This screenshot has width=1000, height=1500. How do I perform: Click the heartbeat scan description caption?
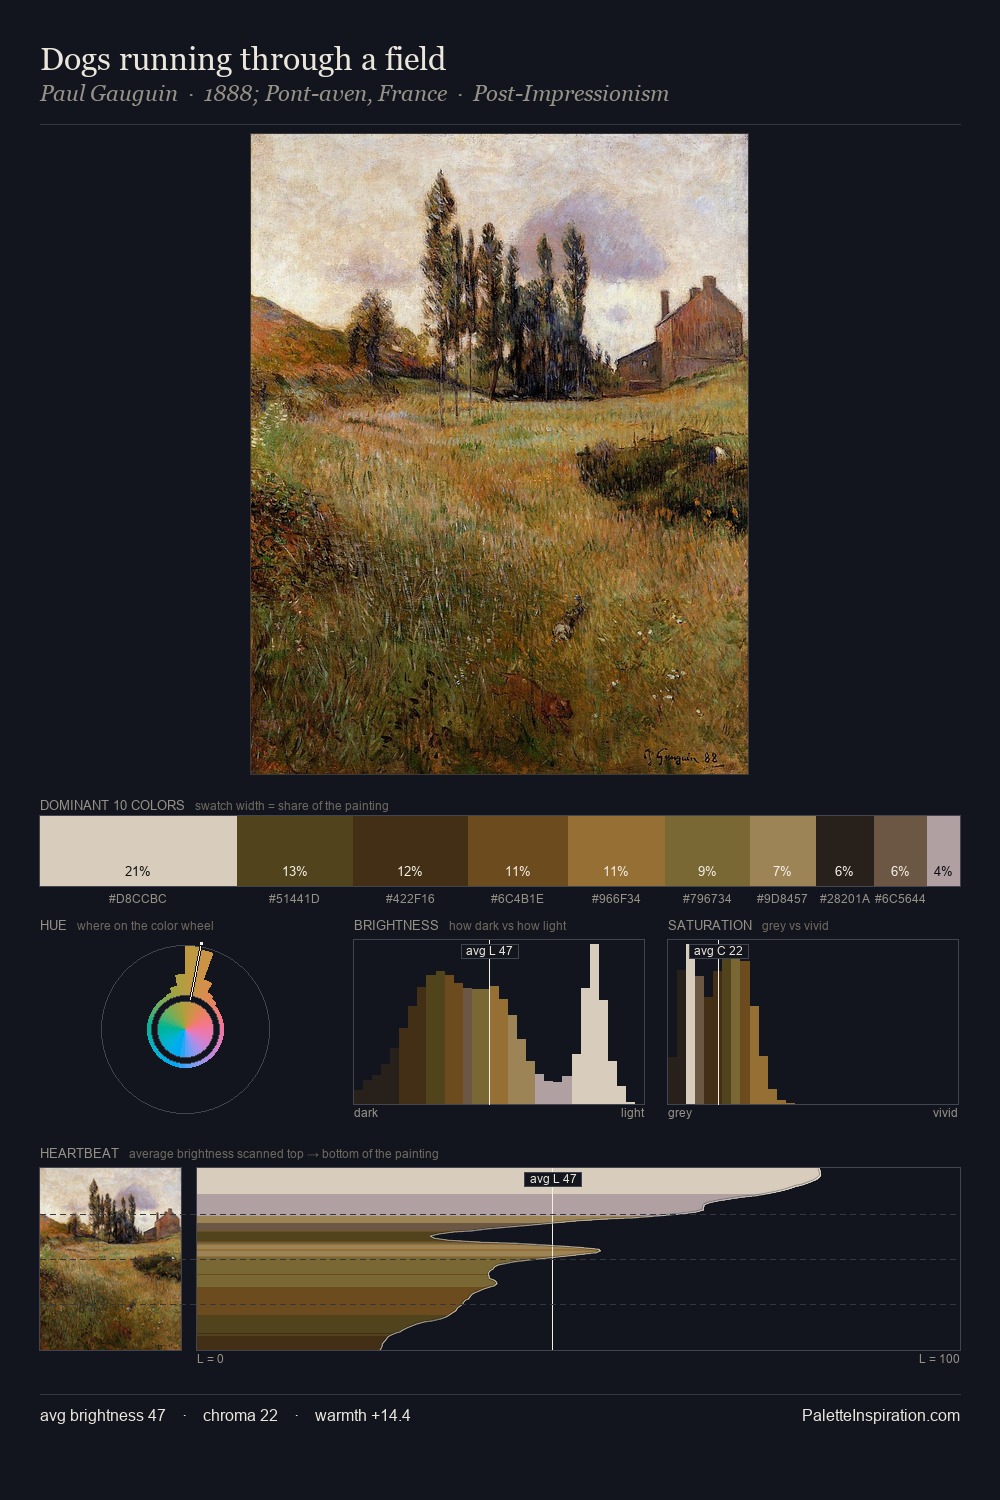[284, 1154]
